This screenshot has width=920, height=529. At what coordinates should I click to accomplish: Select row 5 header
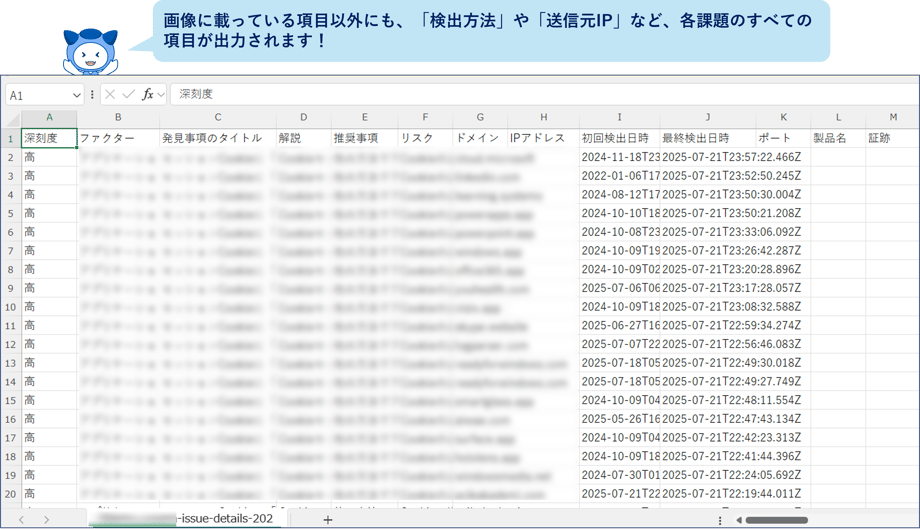(11, 213)
